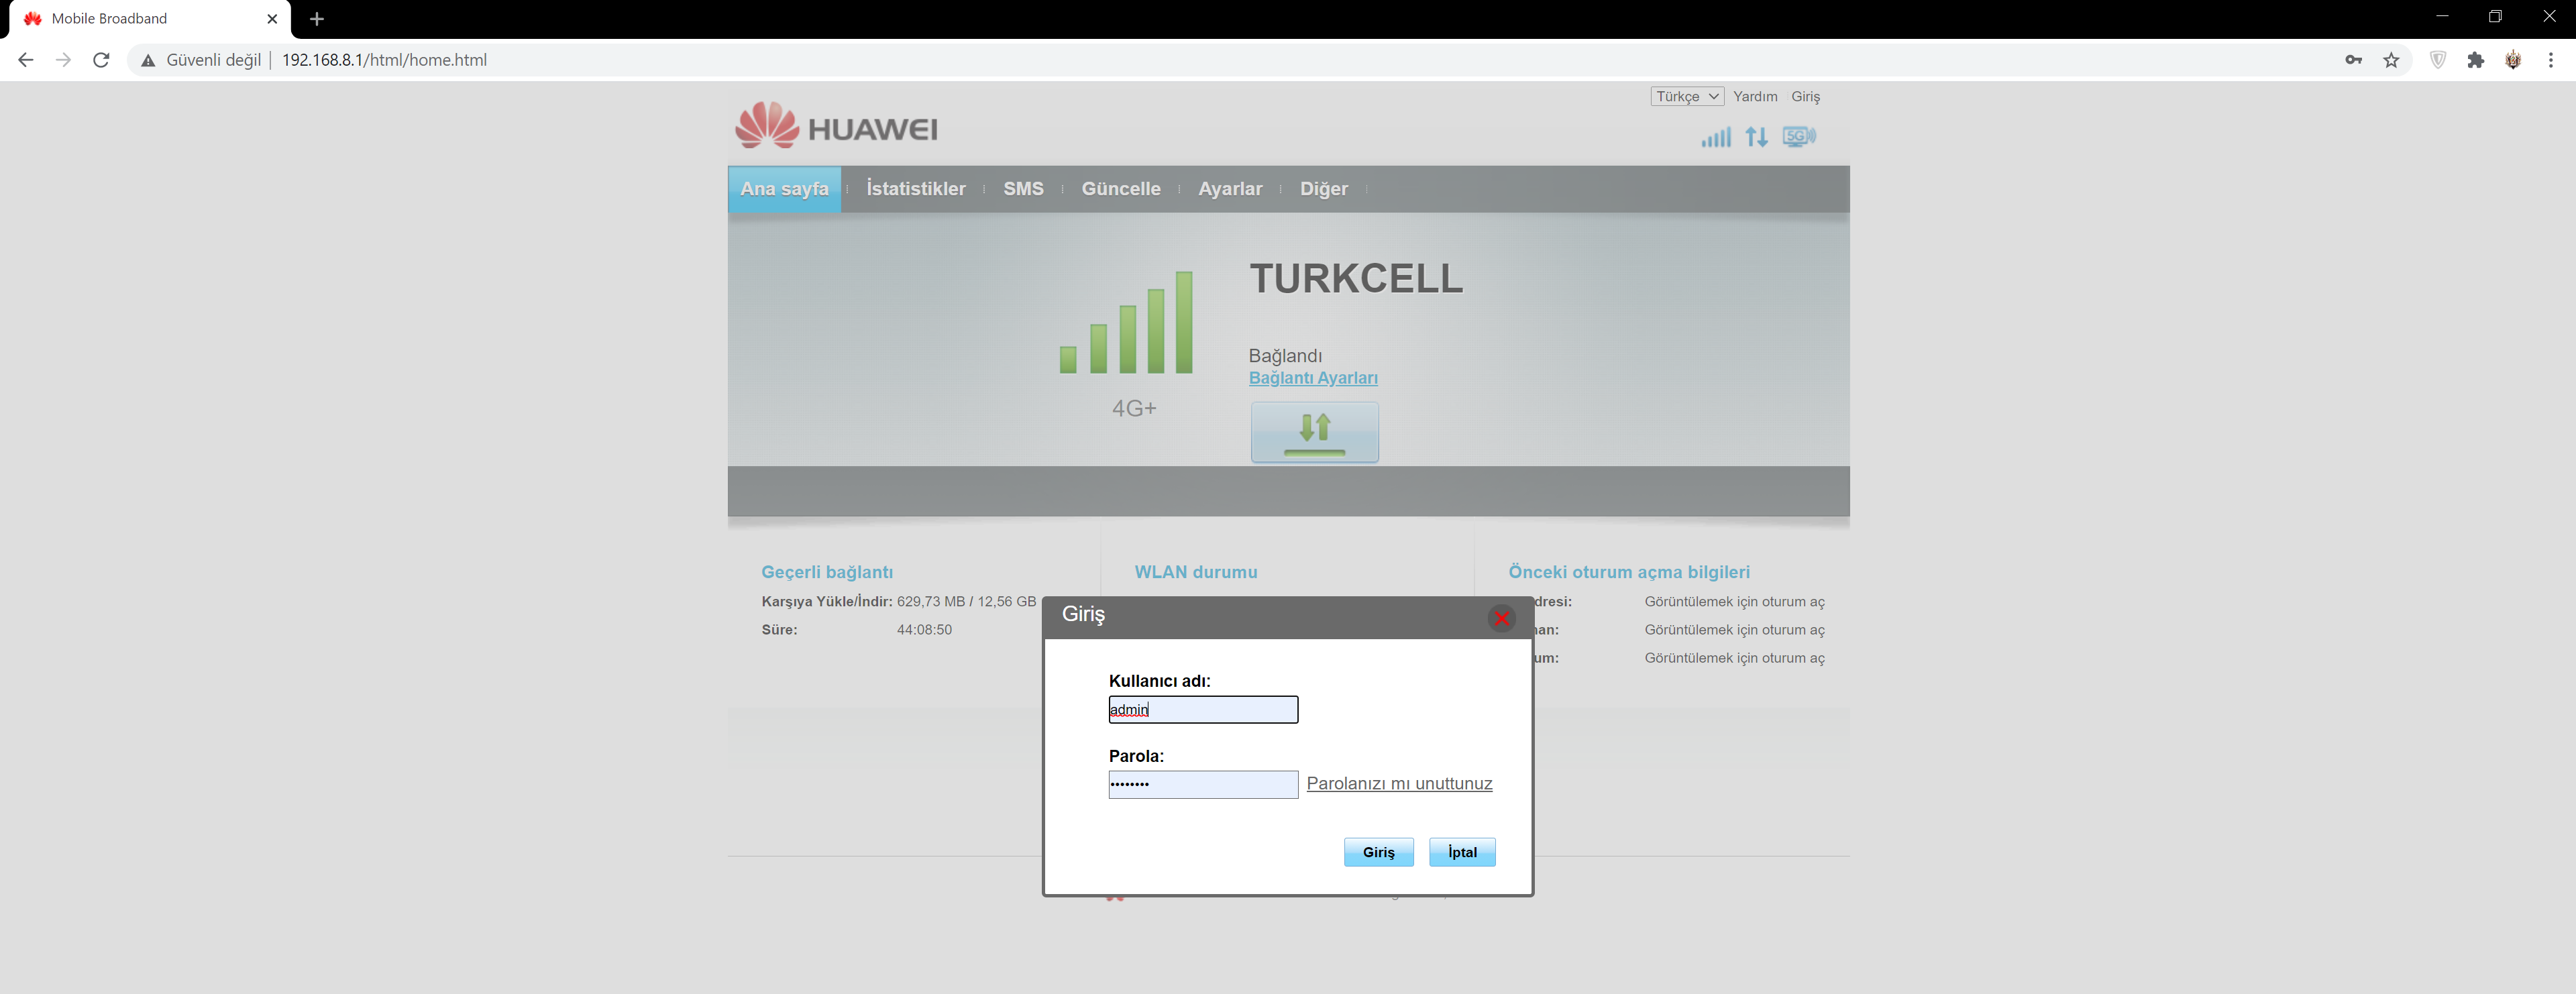
Task: Open the extensions puzzle icon
Action: [x=2476, y=60]
